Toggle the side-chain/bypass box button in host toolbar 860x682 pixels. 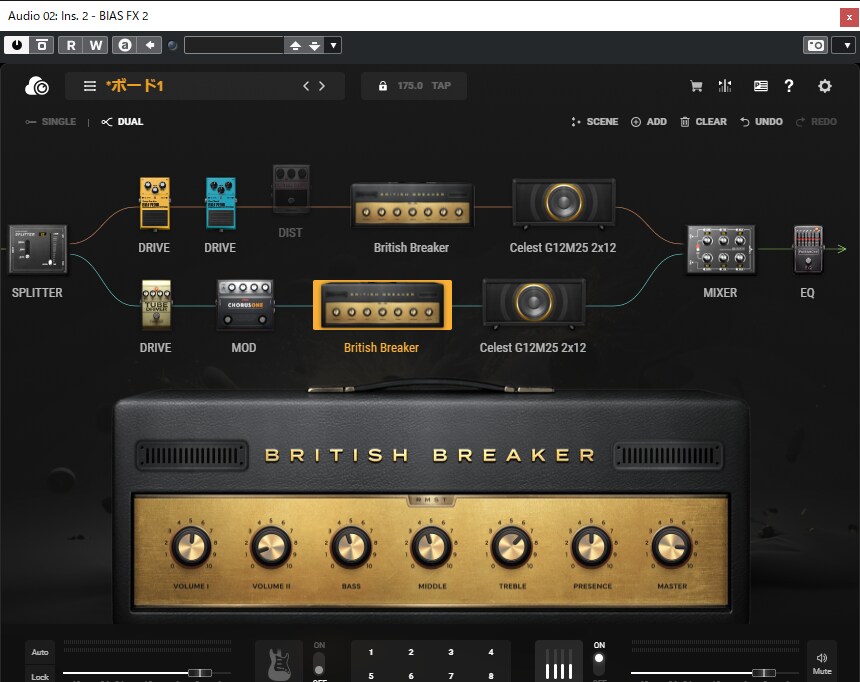click(x=41, y=45)
